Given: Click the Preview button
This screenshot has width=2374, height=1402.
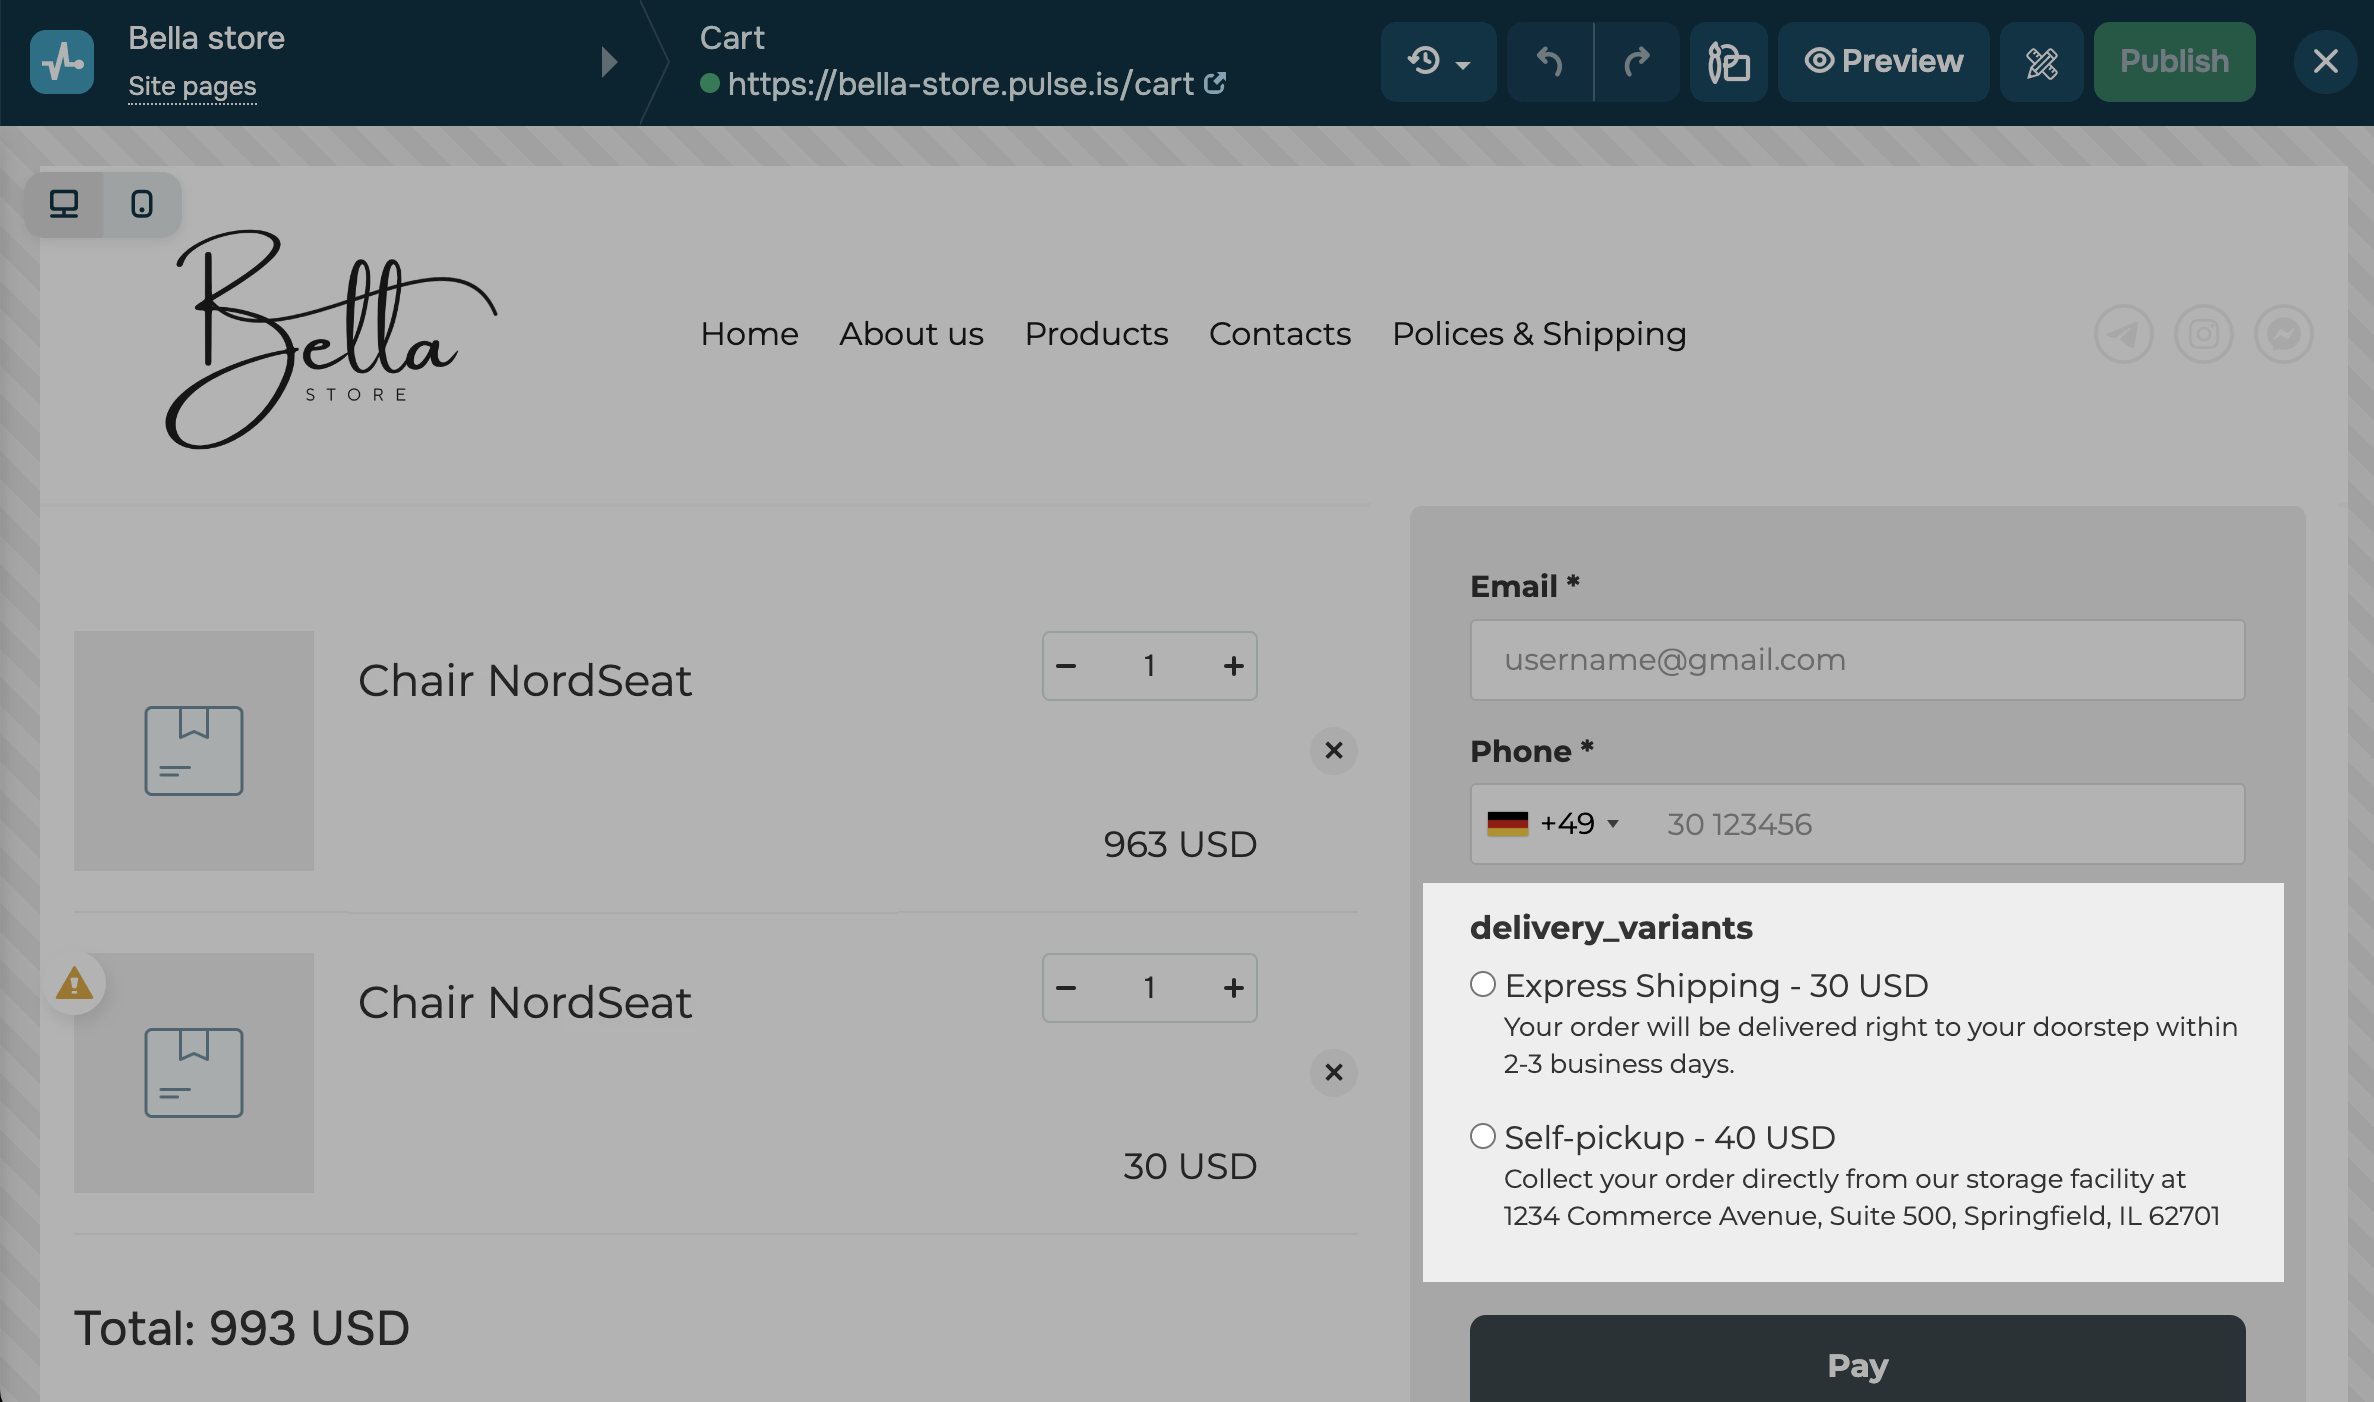Looking at the screenshot, I should (x=1884, y=62).
